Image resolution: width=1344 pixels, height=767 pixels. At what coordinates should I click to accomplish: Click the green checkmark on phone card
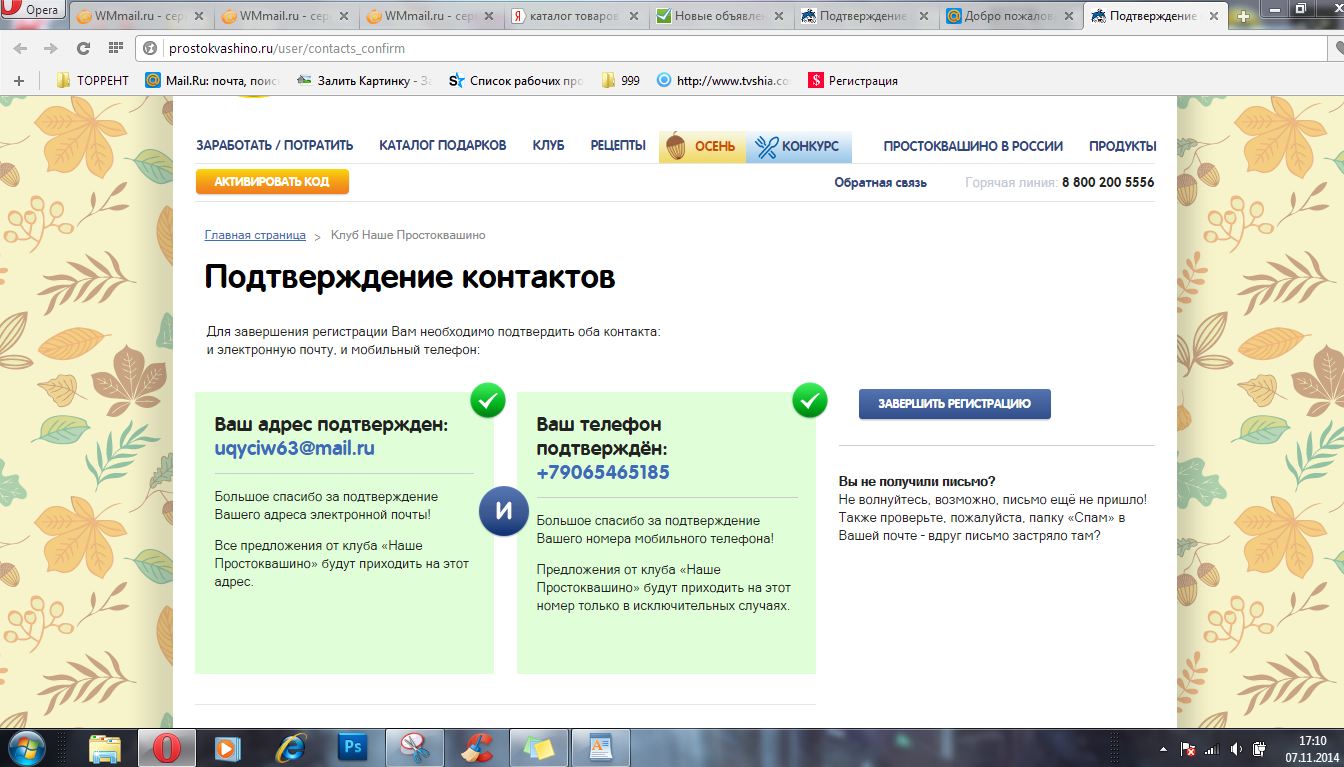pos(809,401)
